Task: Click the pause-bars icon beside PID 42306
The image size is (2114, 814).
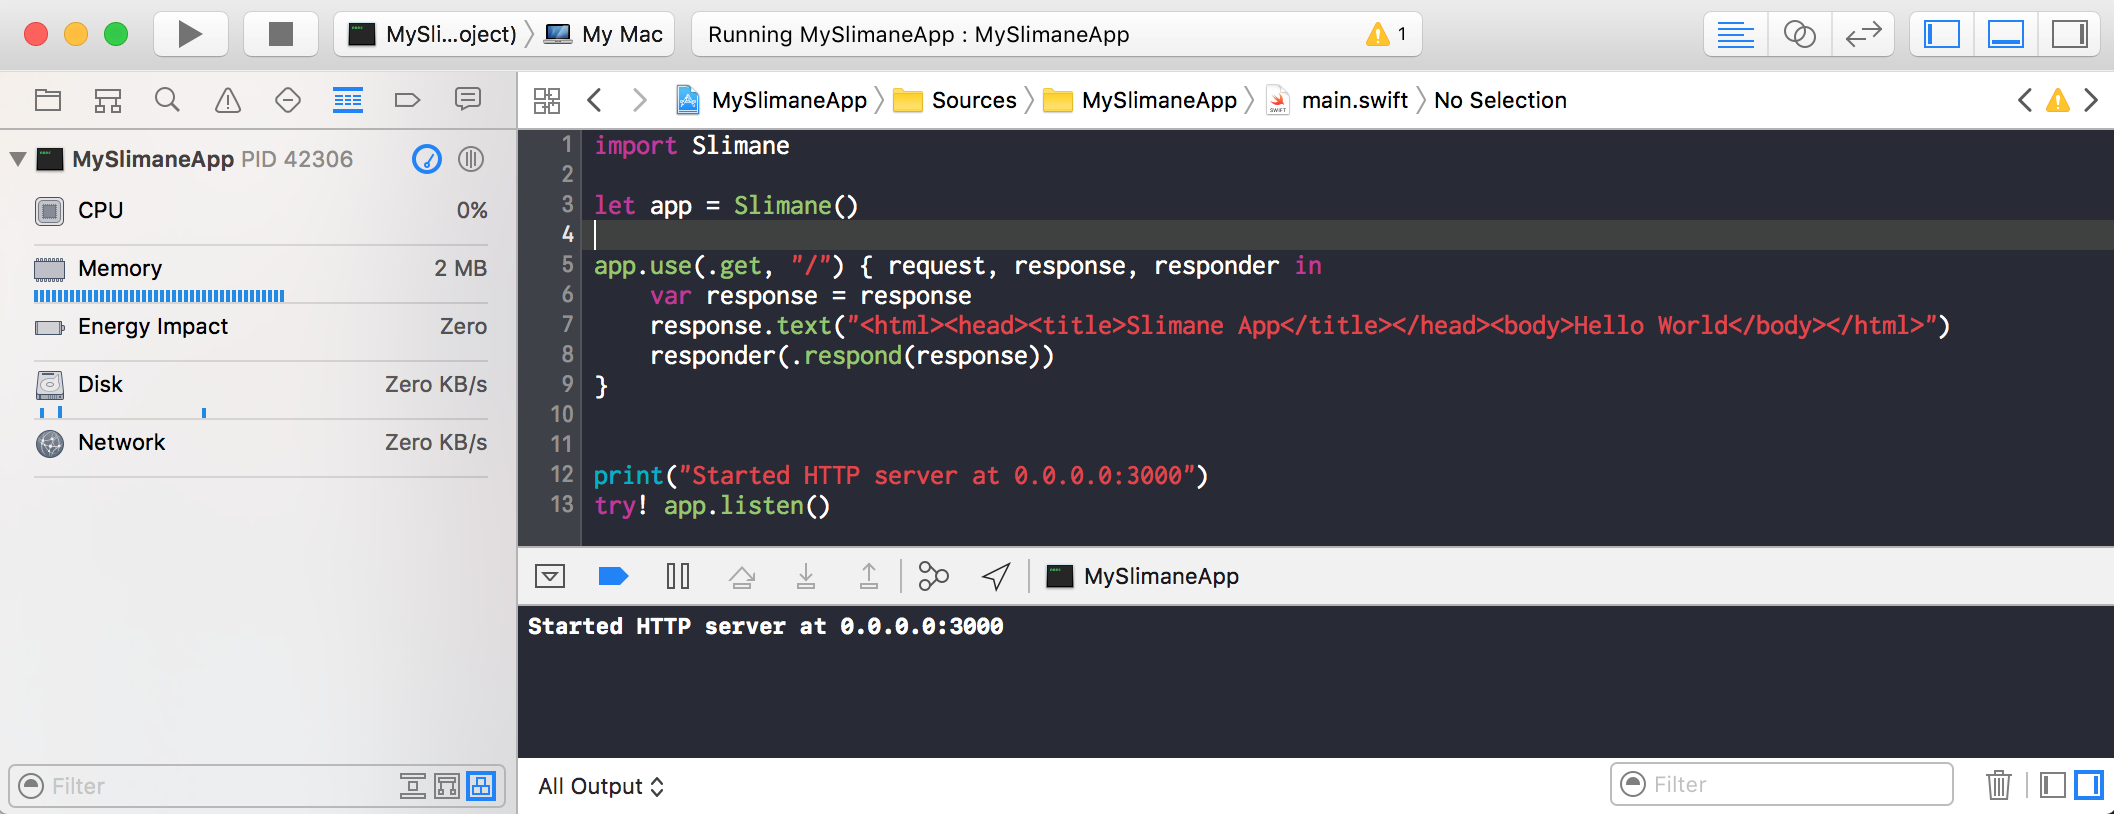Action: pyautogui.click(x=471, y=159)
